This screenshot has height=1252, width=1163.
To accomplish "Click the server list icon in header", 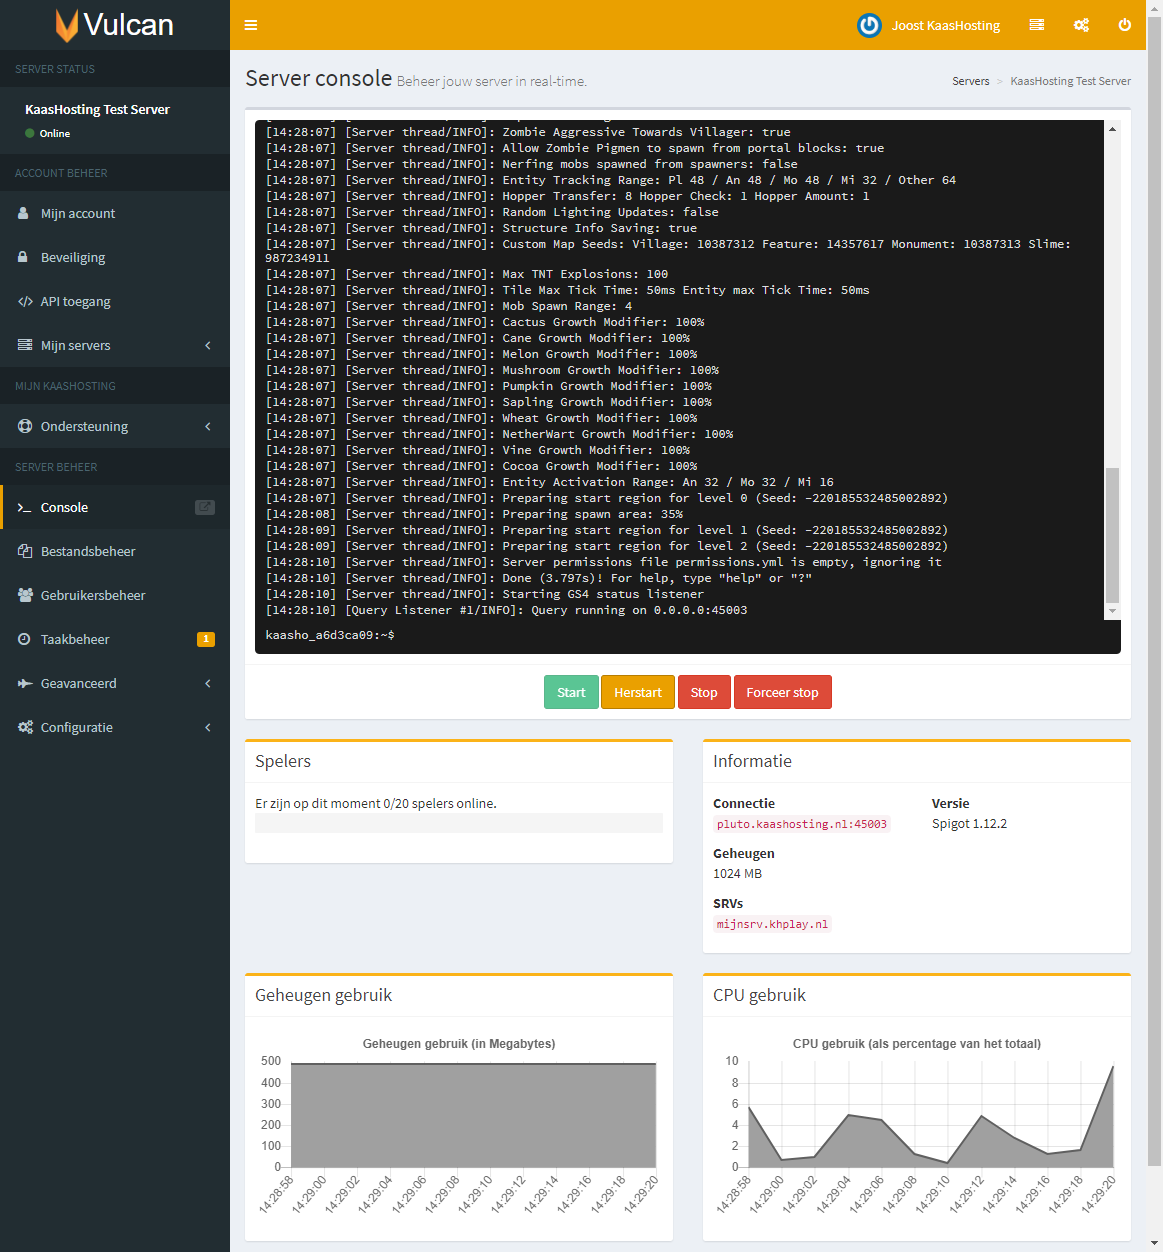I will [x=1037, y=25].
